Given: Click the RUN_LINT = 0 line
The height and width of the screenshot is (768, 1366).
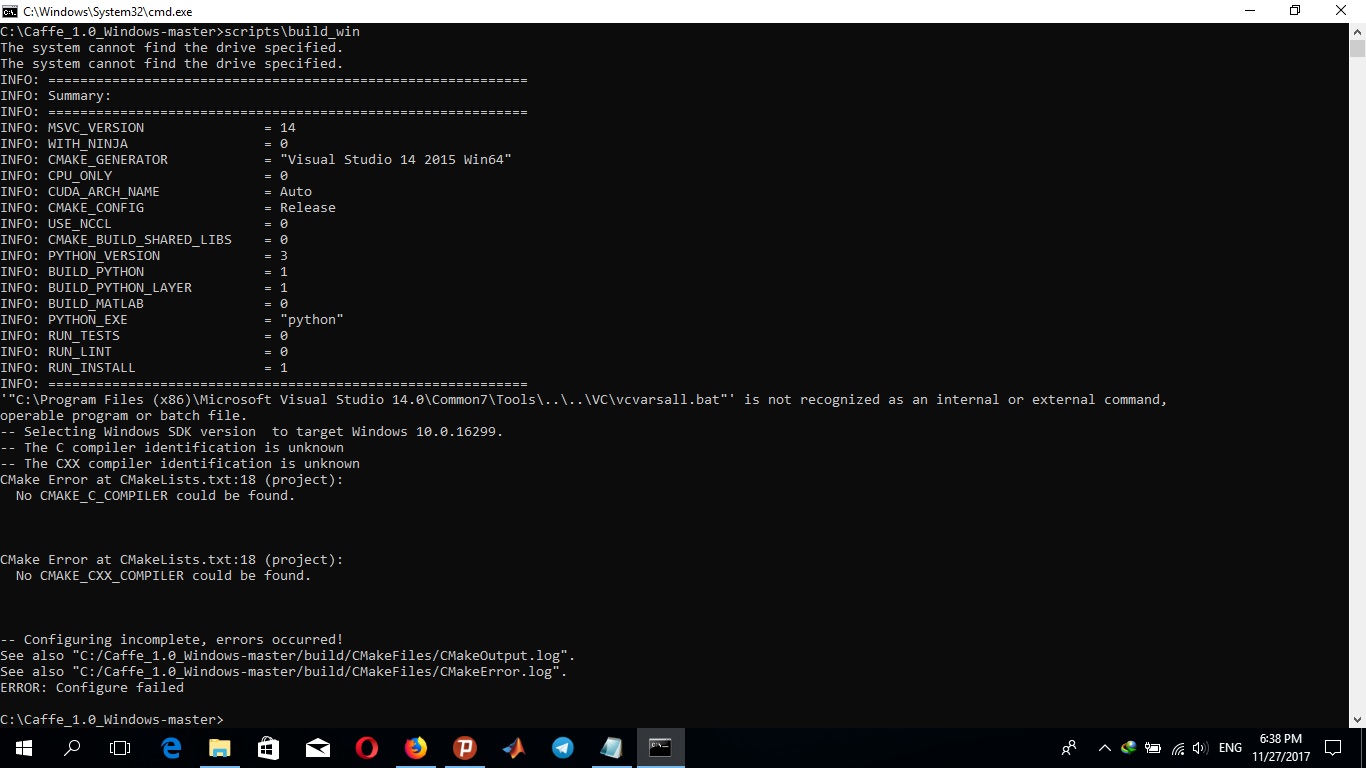Looking at the screenshot, I should coord(144,352).
